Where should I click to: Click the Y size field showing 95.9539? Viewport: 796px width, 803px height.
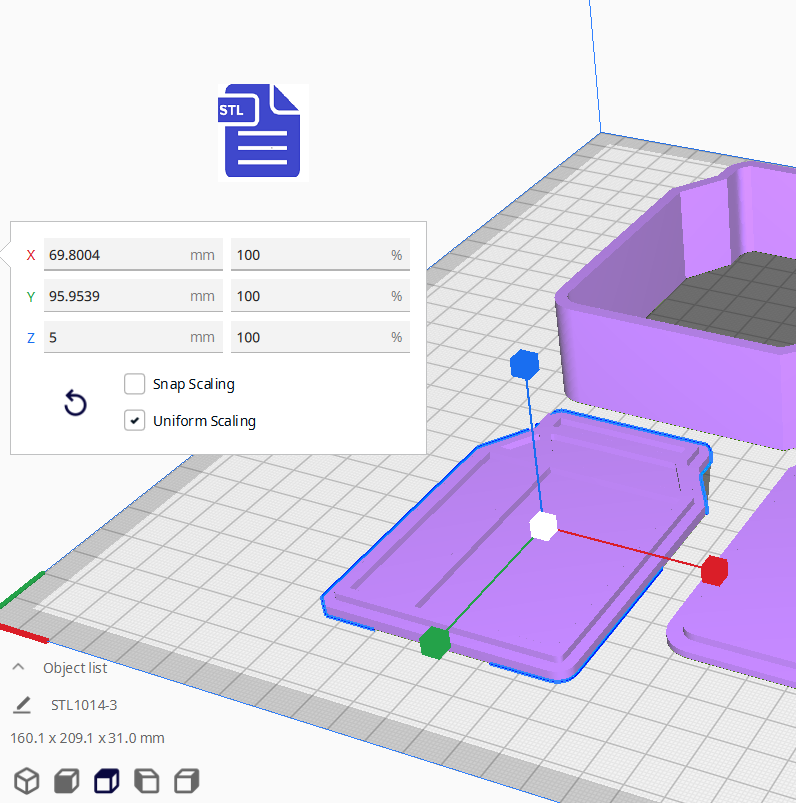[116, 296]
